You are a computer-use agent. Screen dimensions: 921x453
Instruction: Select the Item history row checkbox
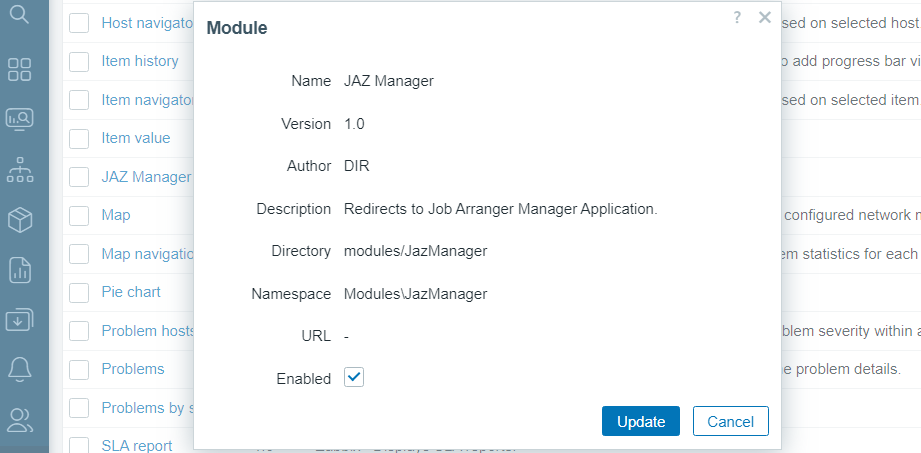point(79,62)
